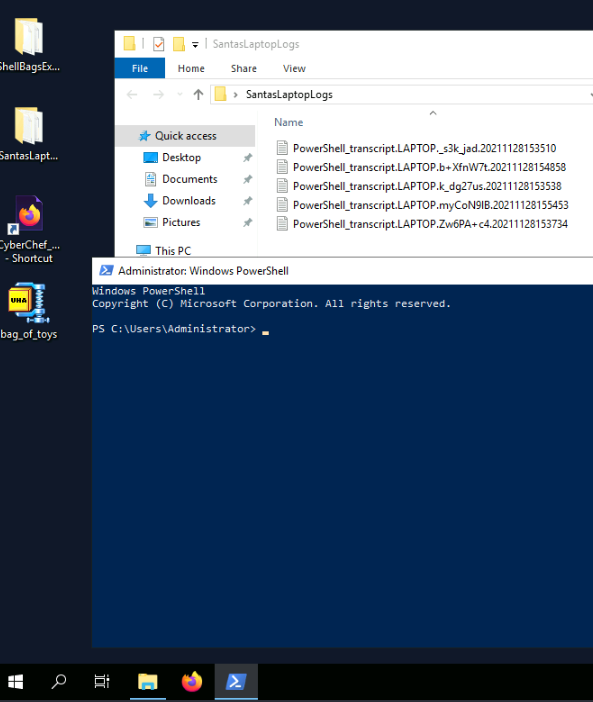Viewport: 593px width, 702px height.
Task: Unpin Pictures using its pin icon
Action: pos(247,222)
